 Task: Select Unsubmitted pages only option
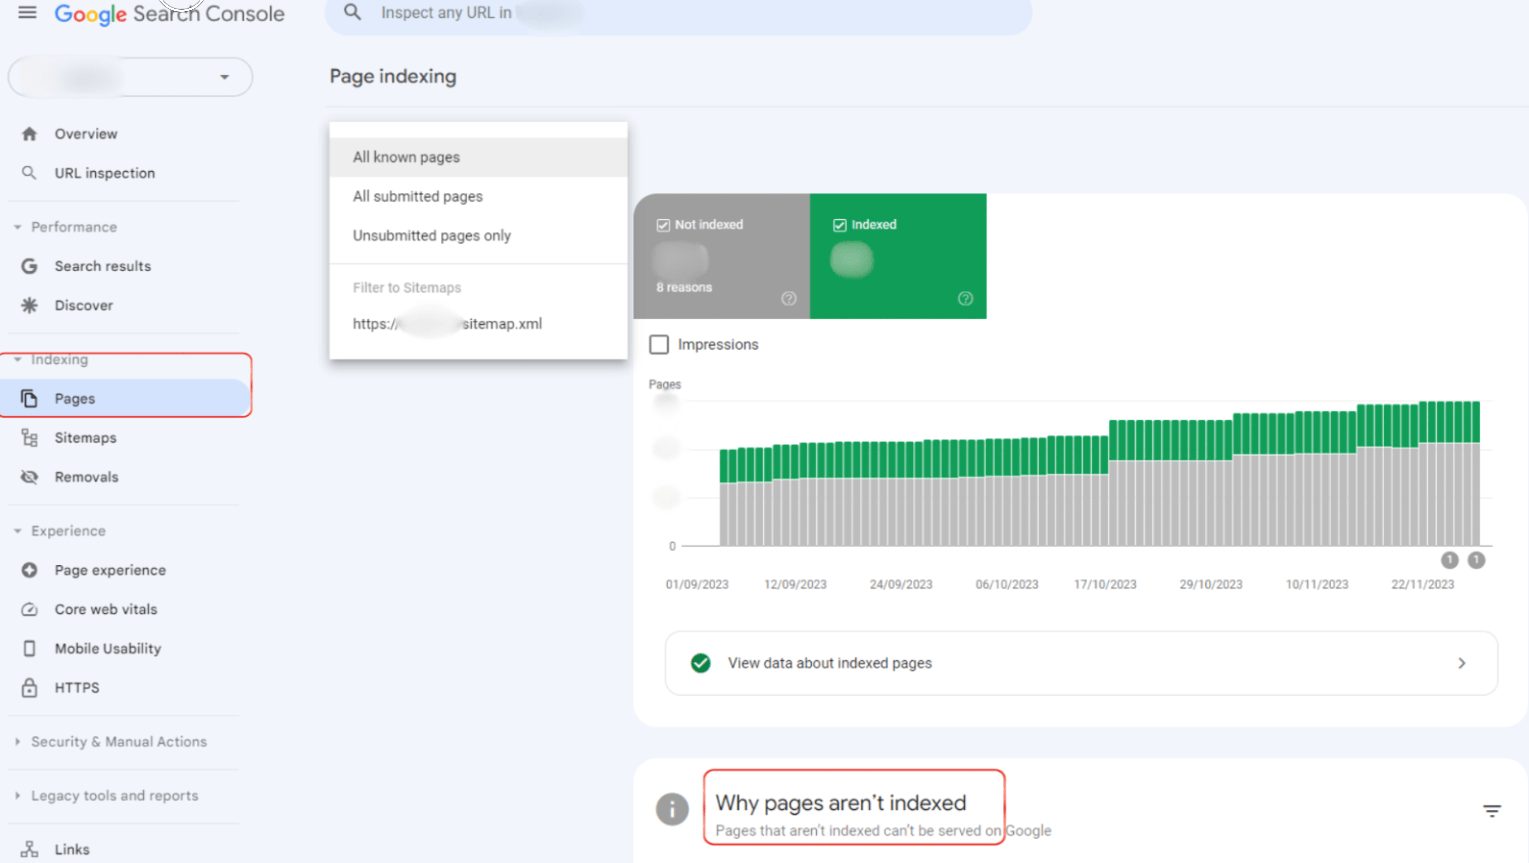(478, 235)
